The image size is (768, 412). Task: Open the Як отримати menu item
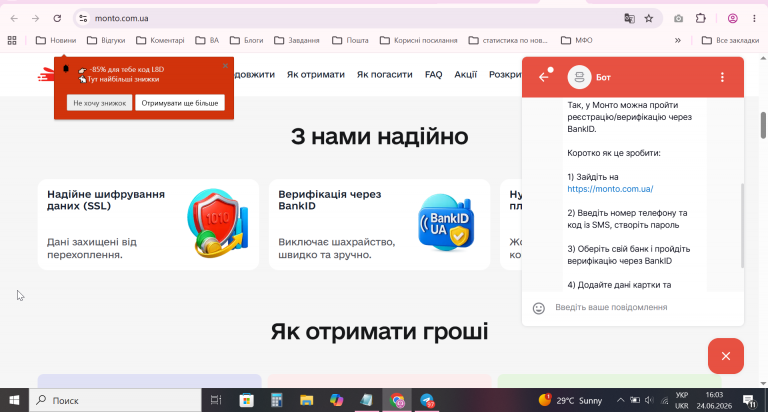316,74
